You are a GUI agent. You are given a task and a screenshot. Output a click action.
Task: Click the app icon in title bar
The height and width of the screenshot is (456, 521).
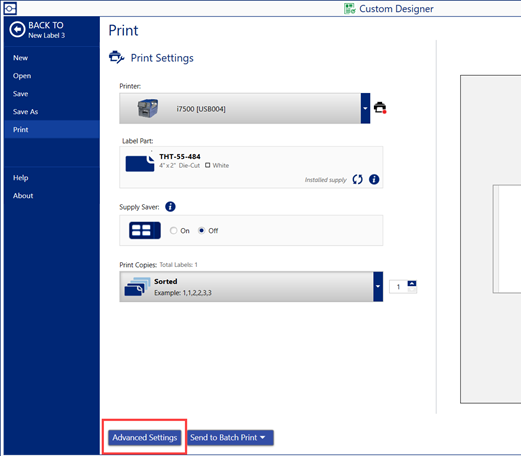10,8
